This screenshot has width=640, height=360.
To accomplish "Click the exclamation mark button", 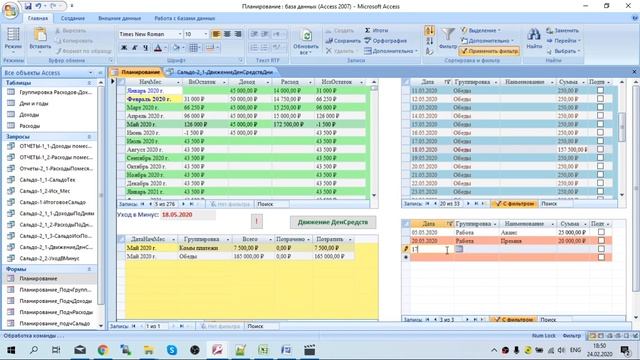I will click(x=256, y=221).
